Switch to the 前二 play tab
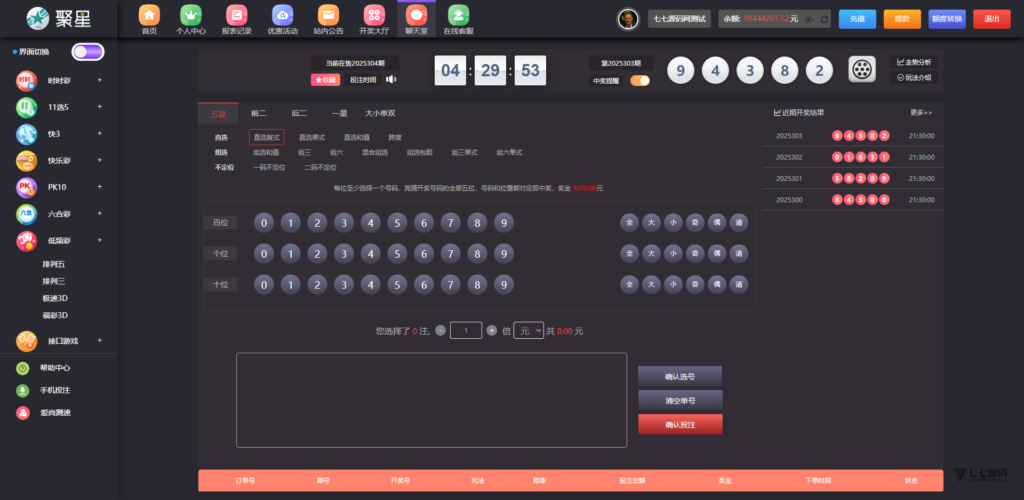 coord(258,113)
